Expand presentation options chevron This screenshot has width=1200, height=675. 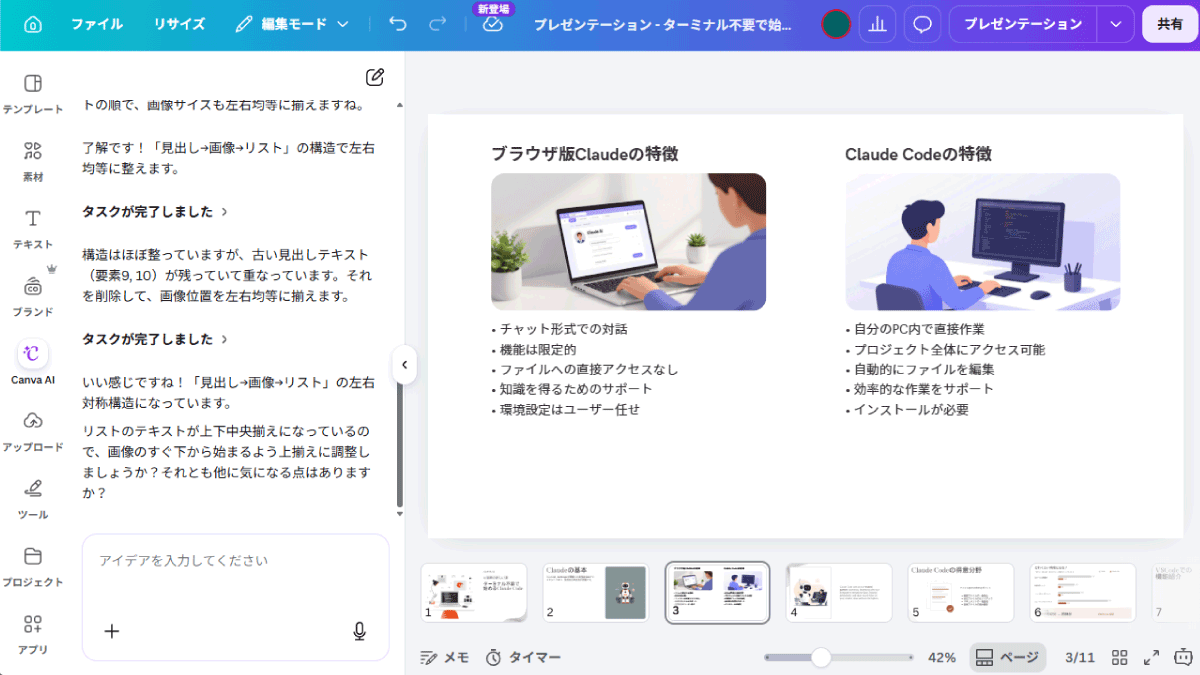point(1116,24)
